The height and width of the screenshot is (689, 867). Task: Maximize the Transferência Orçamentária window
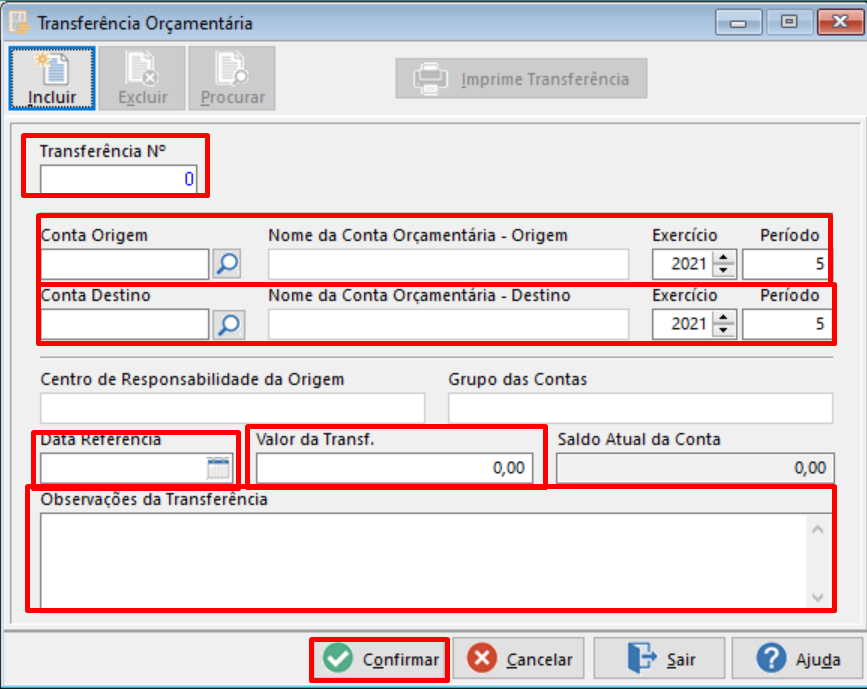pos(789,23)
